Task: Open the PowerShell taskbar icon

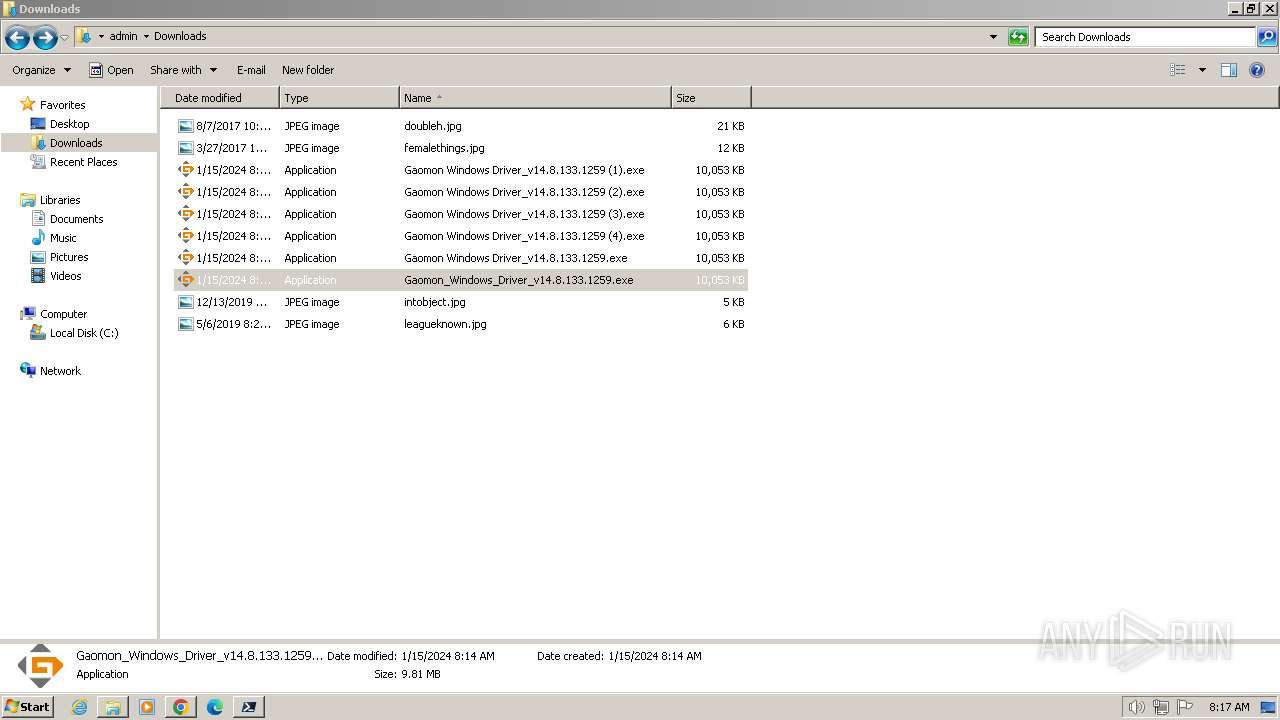Action: click(249, 707)
